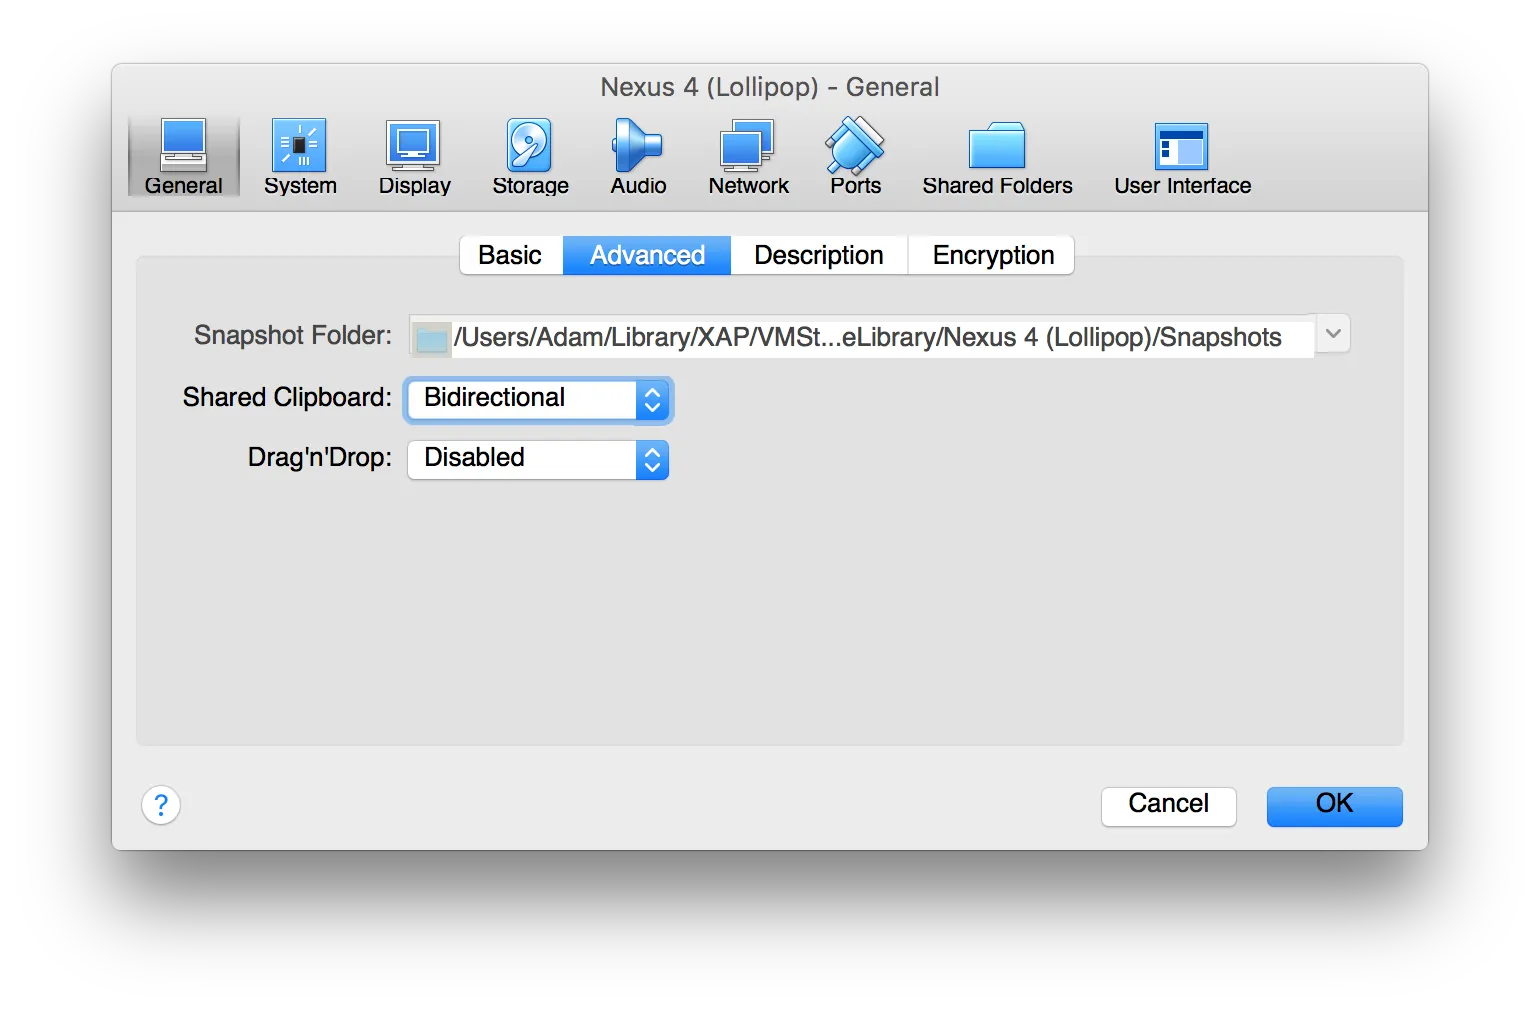Viewport: 1540px width, 1010px height.
Task: Click the folder icon in Snapshot Folder field
Action: (x=432, y=338)
